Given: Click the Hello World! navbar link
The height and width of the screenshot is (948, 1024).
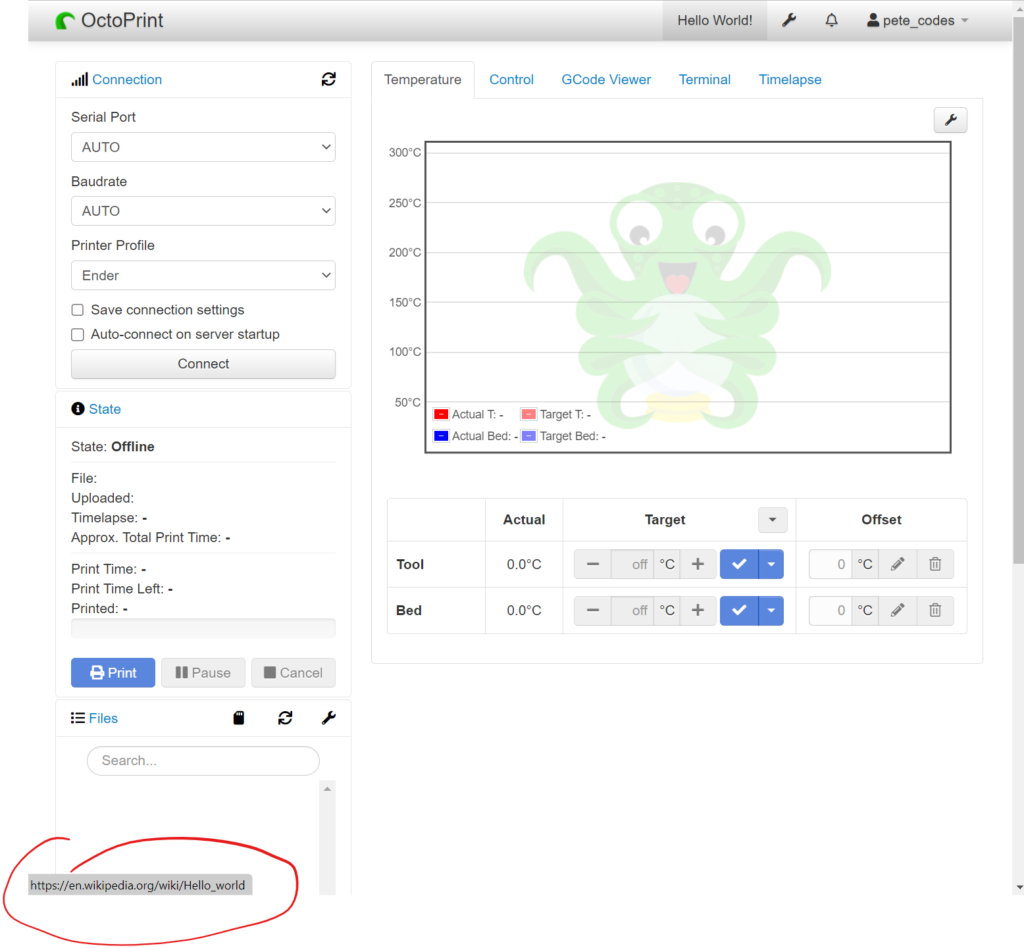Looking at the screenshot, I should 714,20.
